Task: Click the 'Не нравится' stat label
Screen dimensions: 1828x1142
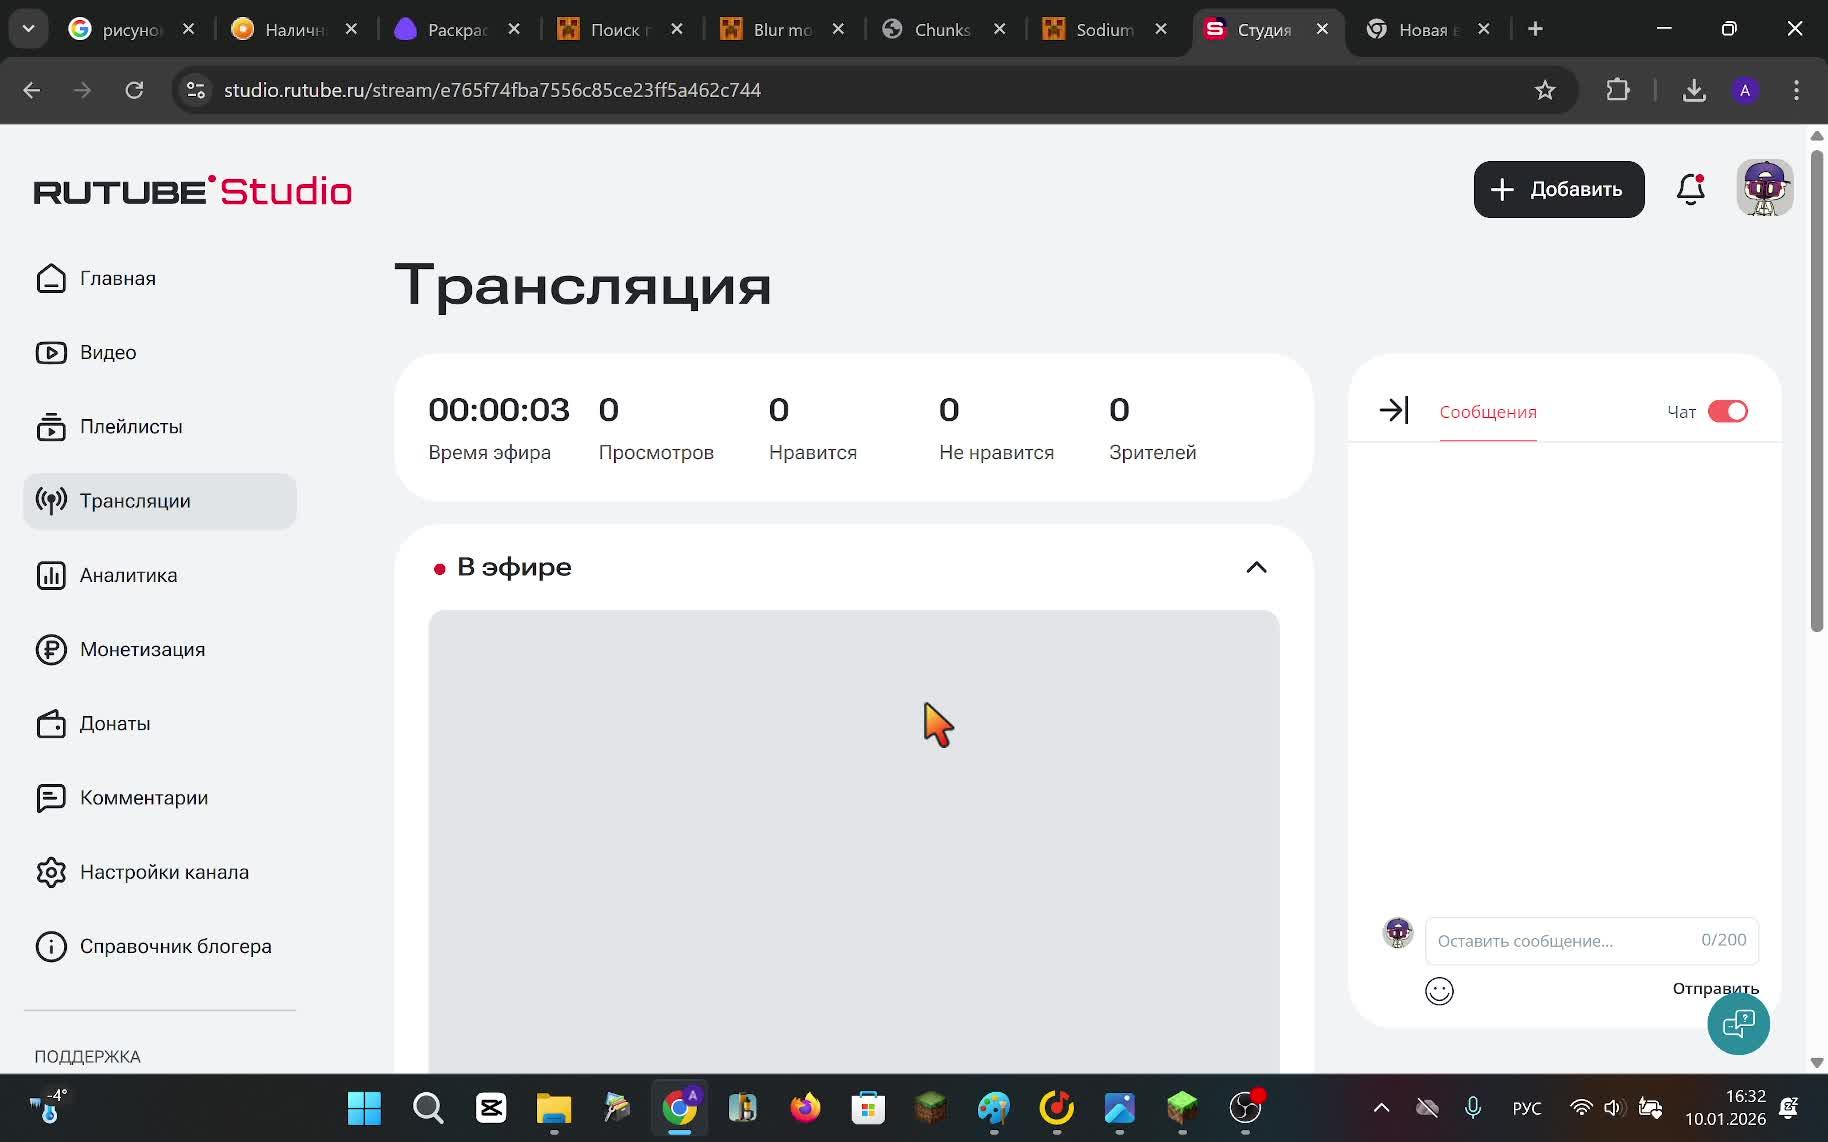Action: tap(996, 452)
